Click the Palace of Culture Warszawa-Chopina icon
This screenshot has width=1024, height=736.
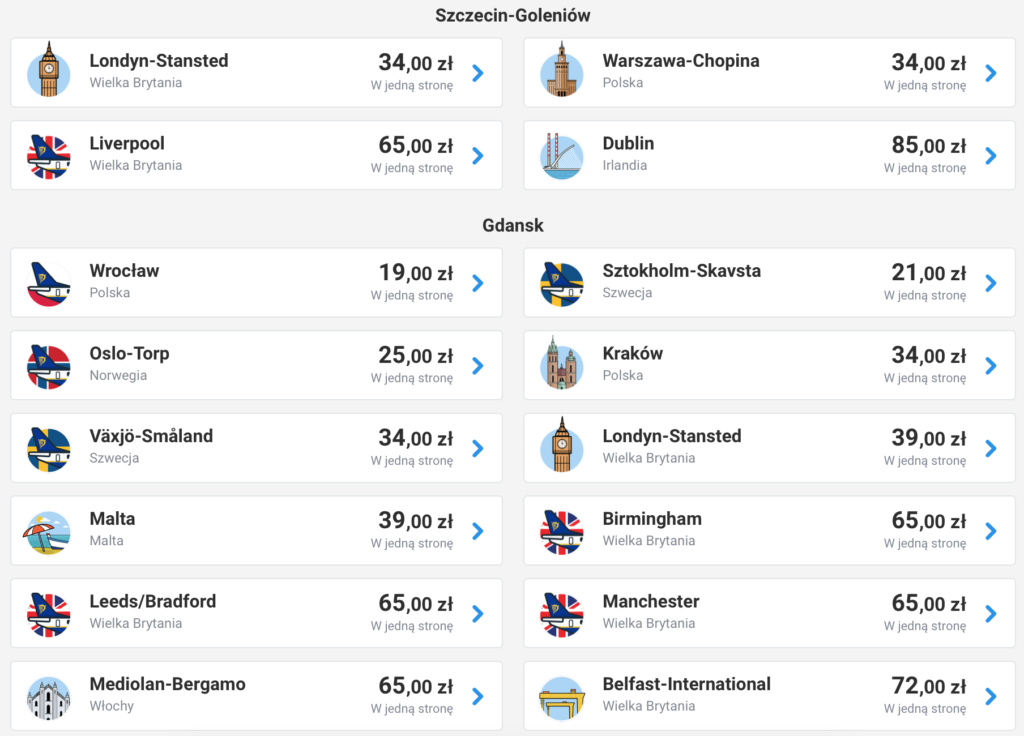tap(561, 72)
